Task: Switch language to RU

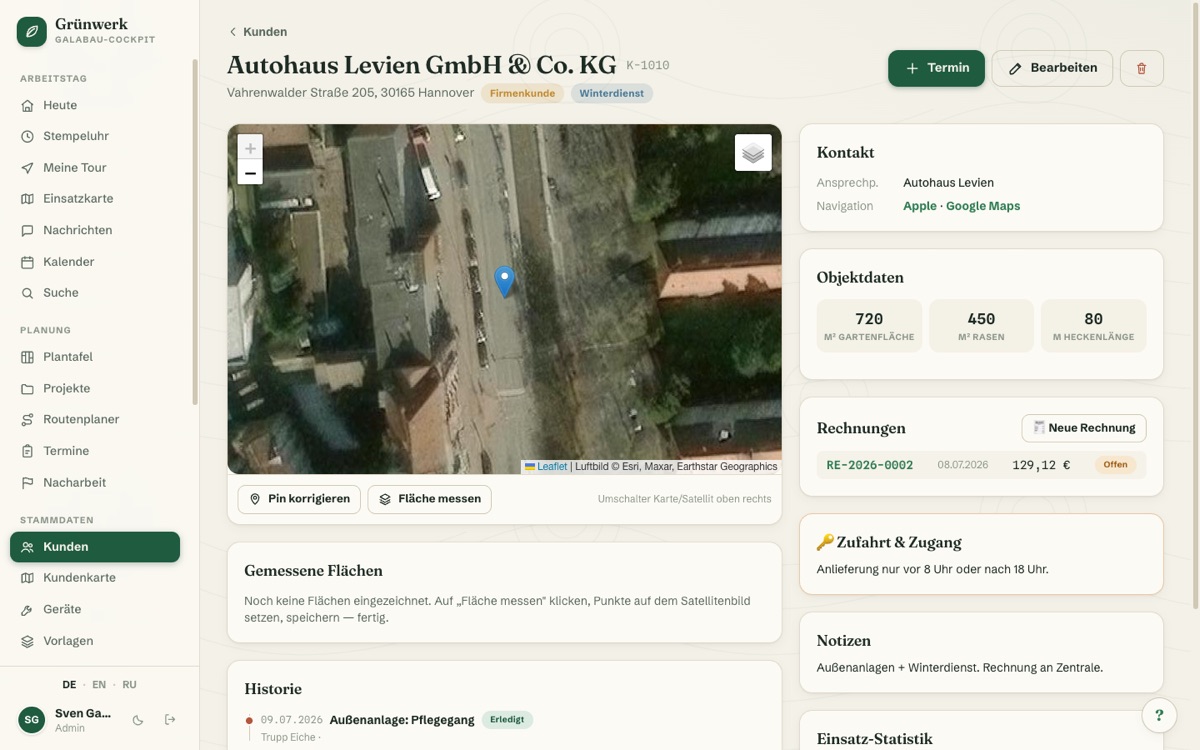Action: [x=130, y=685]
